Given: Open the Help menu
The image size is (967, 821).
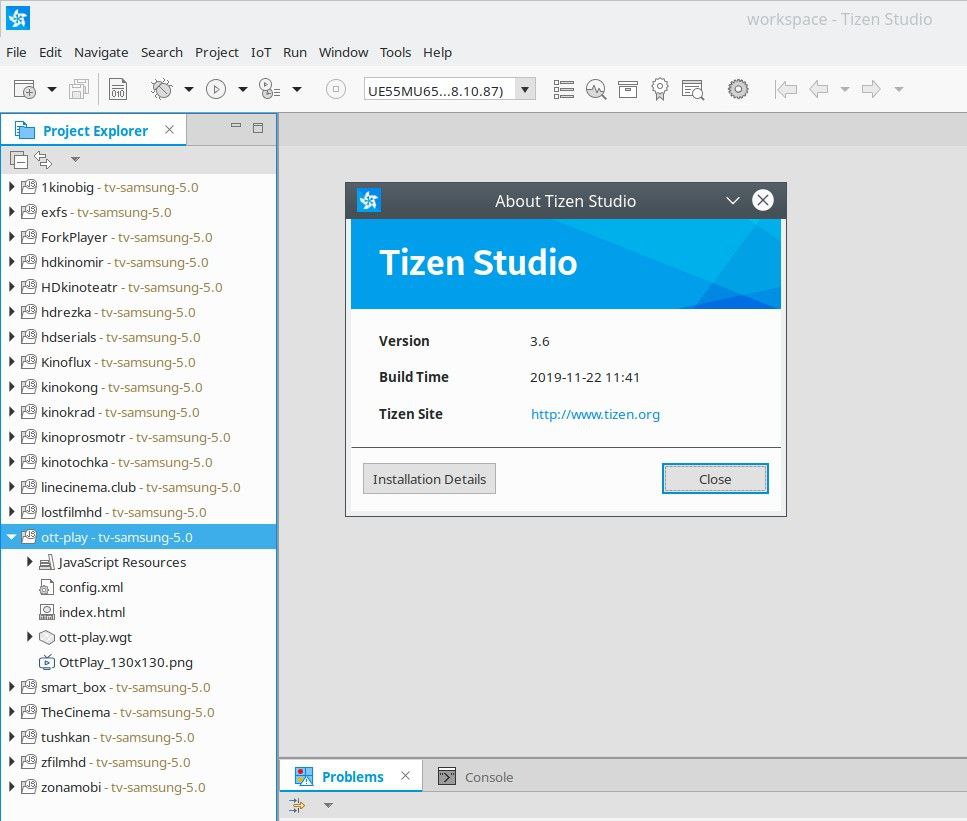Looking at the screenshot, I should [437, 52].
